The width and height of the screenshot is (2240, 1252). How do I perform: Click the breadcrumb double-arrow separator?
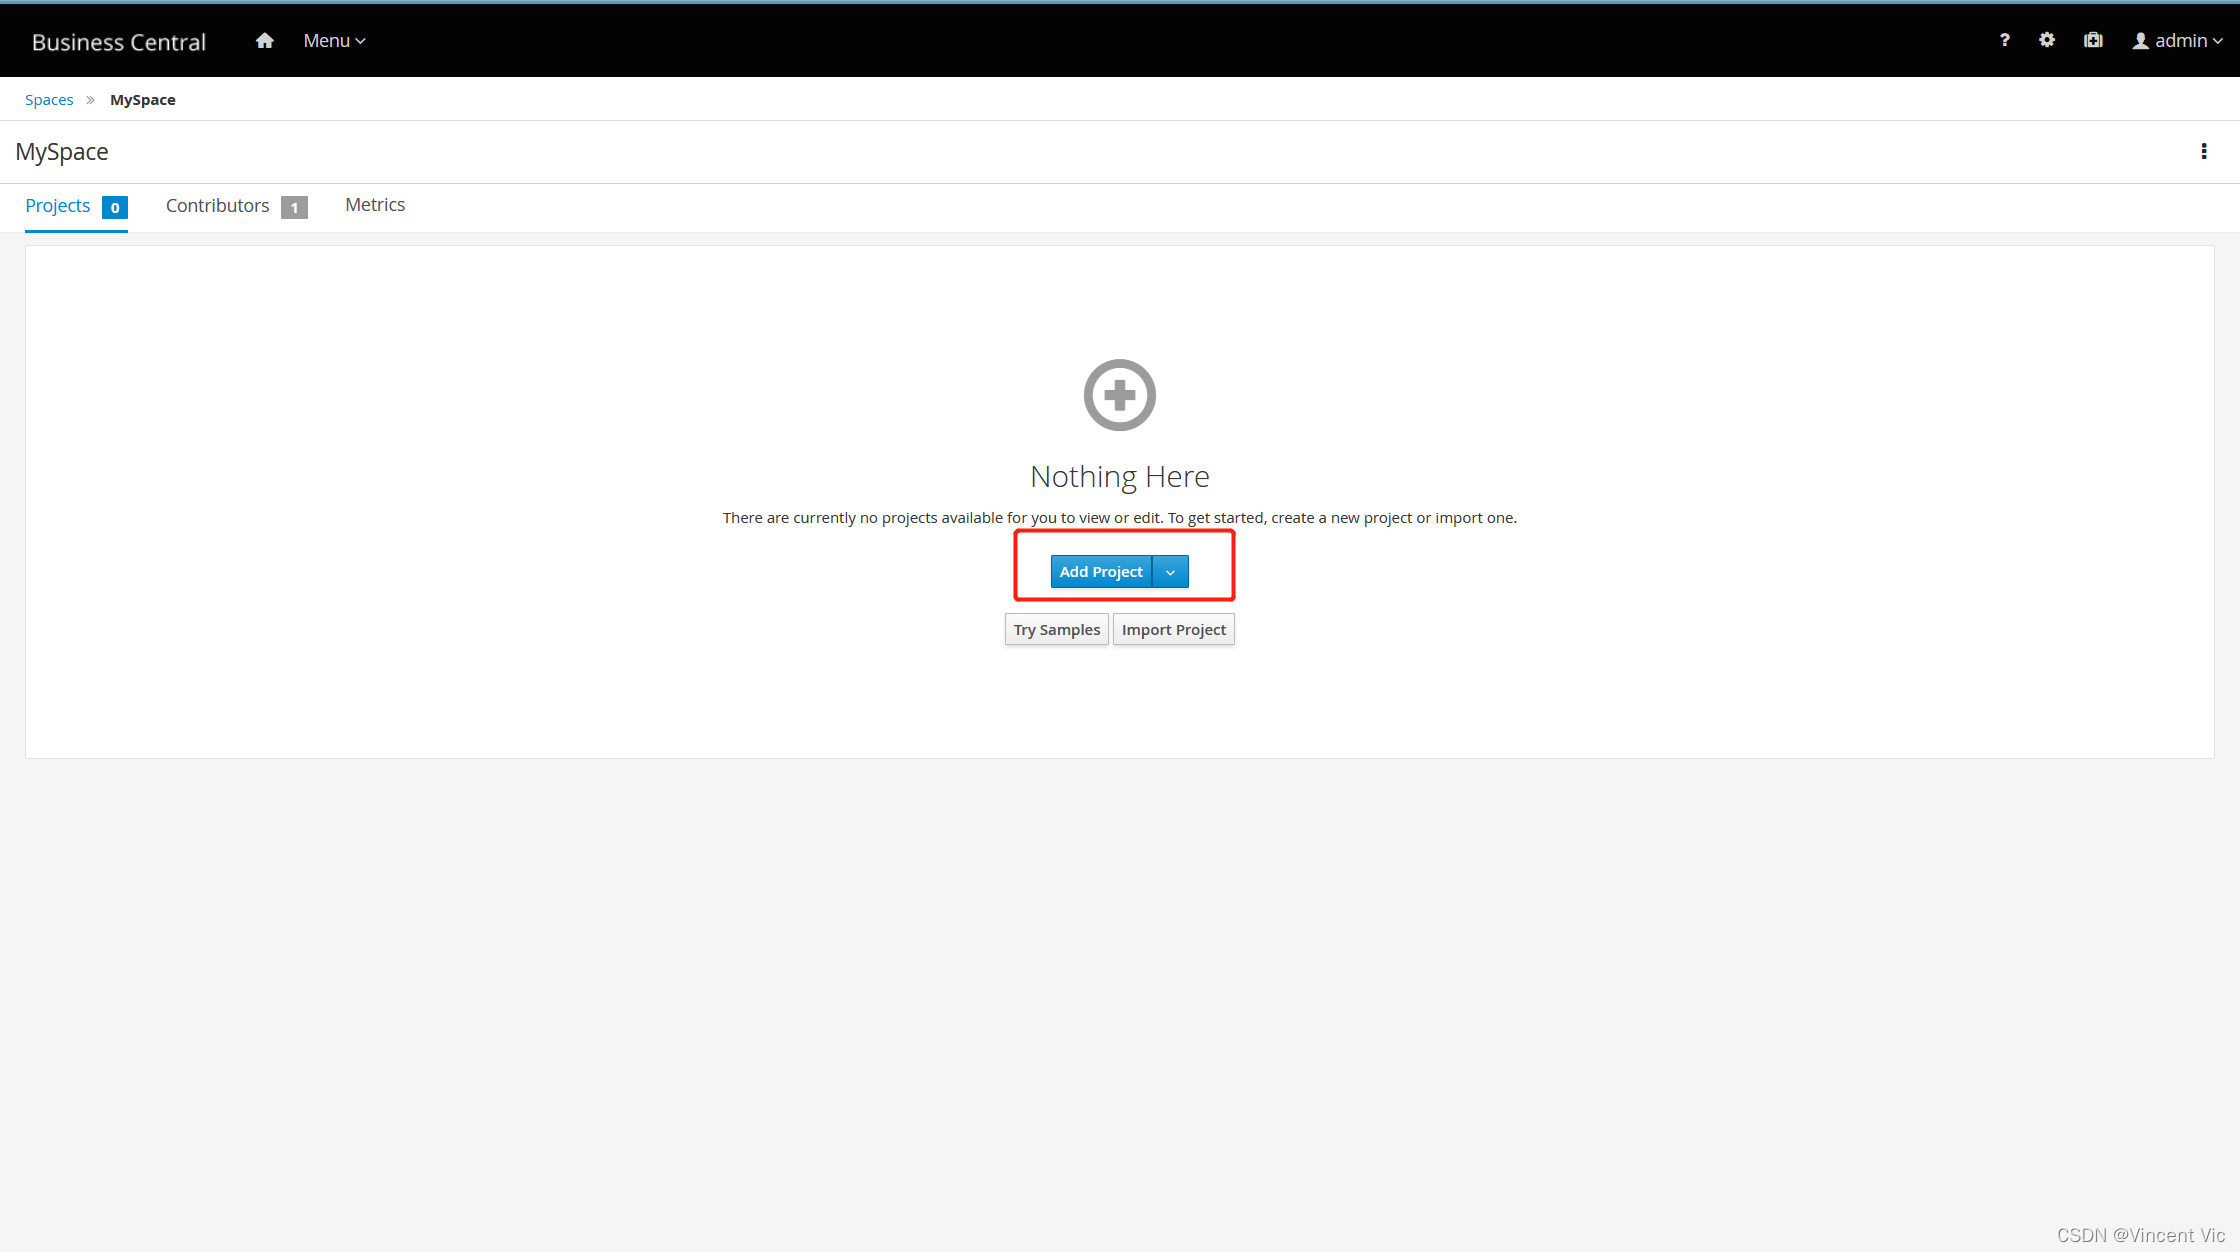click(90, 100)
